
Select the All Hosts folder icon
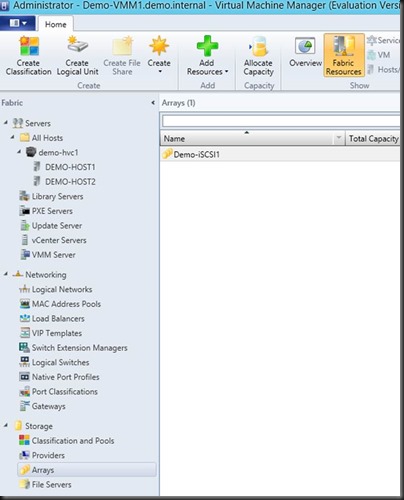coord(25,138)
